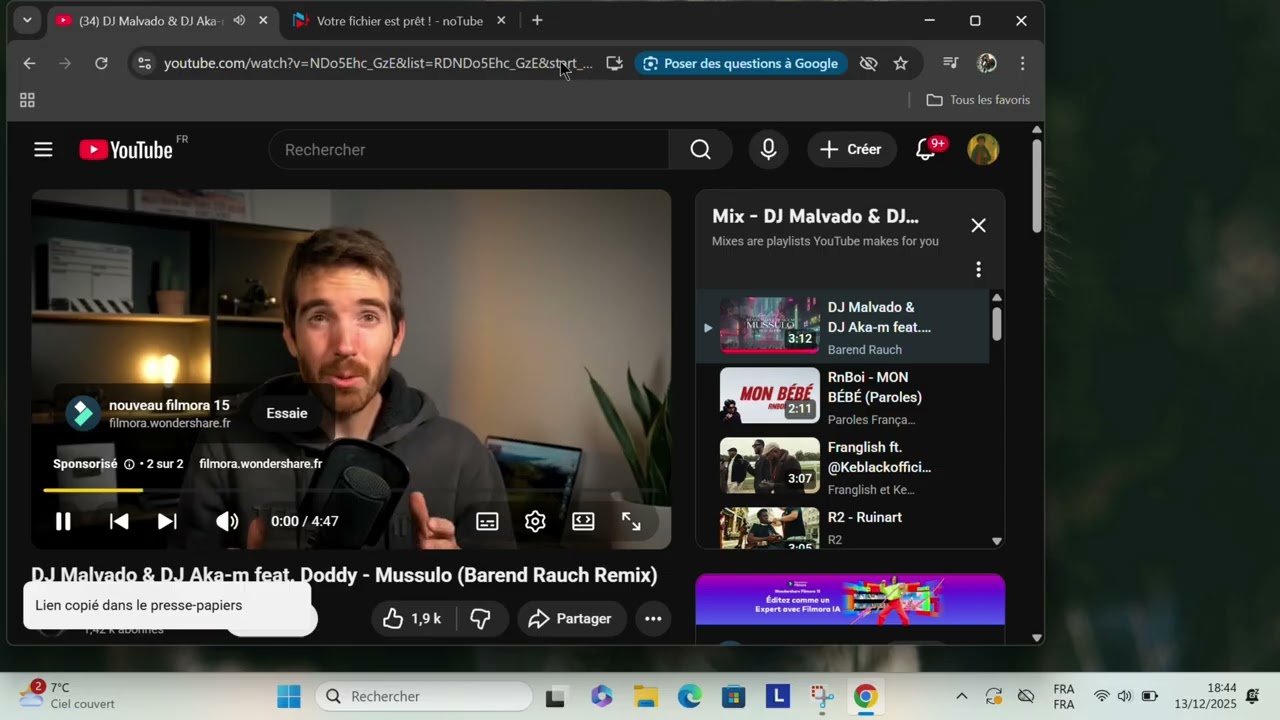Enter fullscreen mode in player

[631, 521]
